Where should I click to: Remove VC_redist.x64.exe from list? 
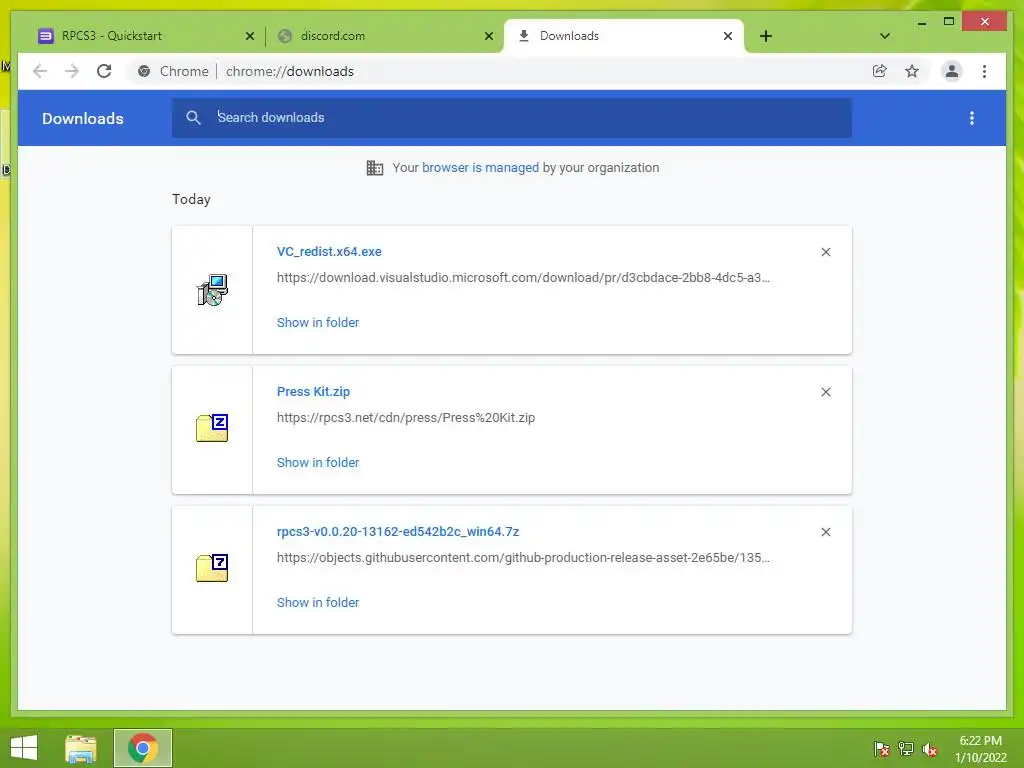(825, 252)
